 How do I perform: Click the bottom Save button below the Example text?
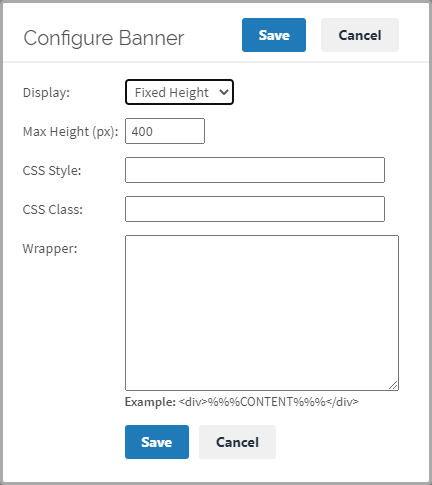157,442
